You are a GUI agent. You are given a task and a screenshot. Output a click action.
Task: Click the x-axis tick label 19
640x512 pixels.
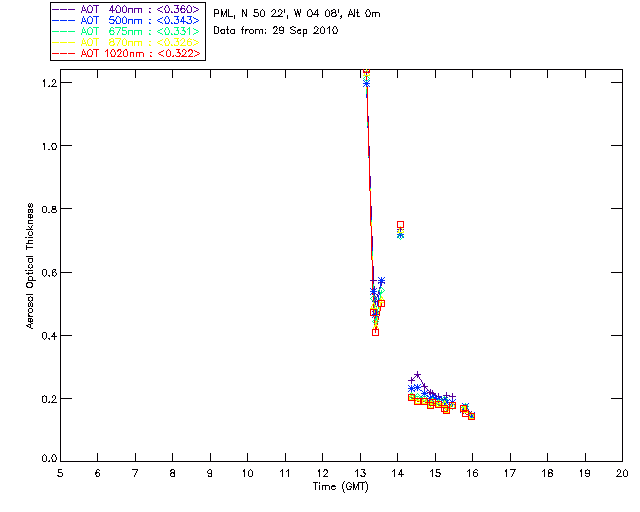pos(585,473)
